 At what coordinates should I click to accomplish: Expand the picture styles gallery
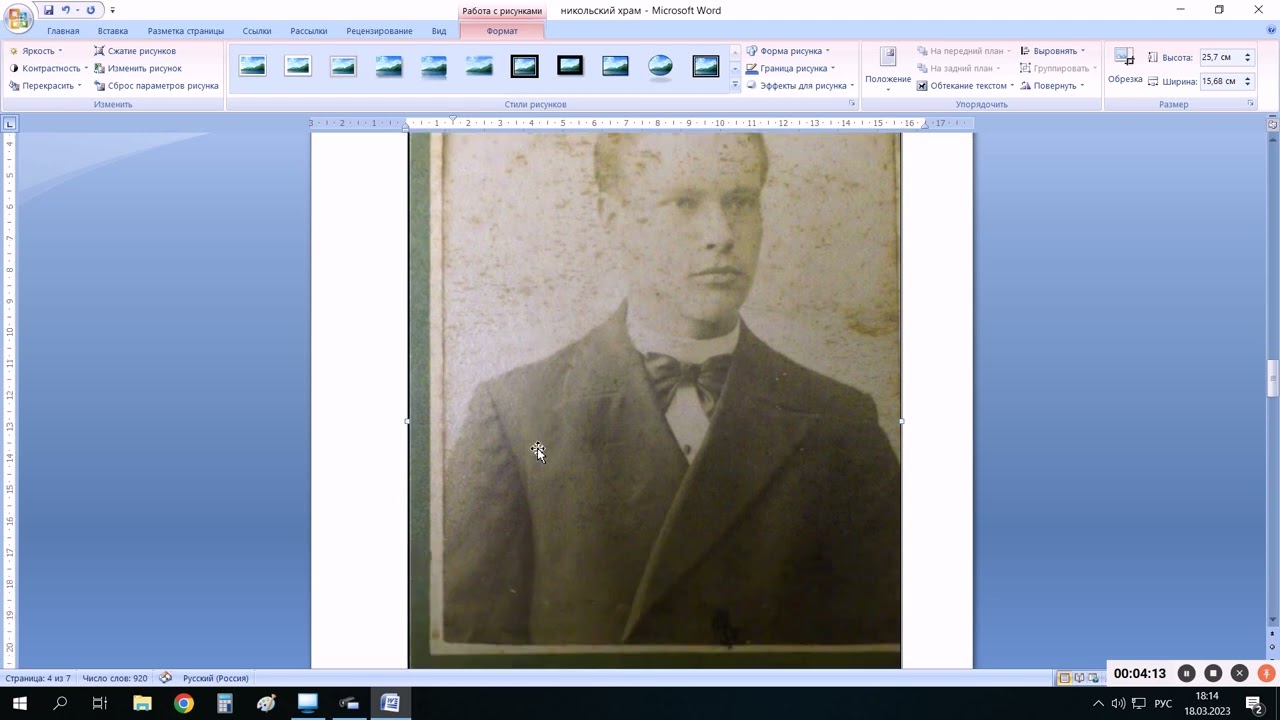[x=735, y=86]
